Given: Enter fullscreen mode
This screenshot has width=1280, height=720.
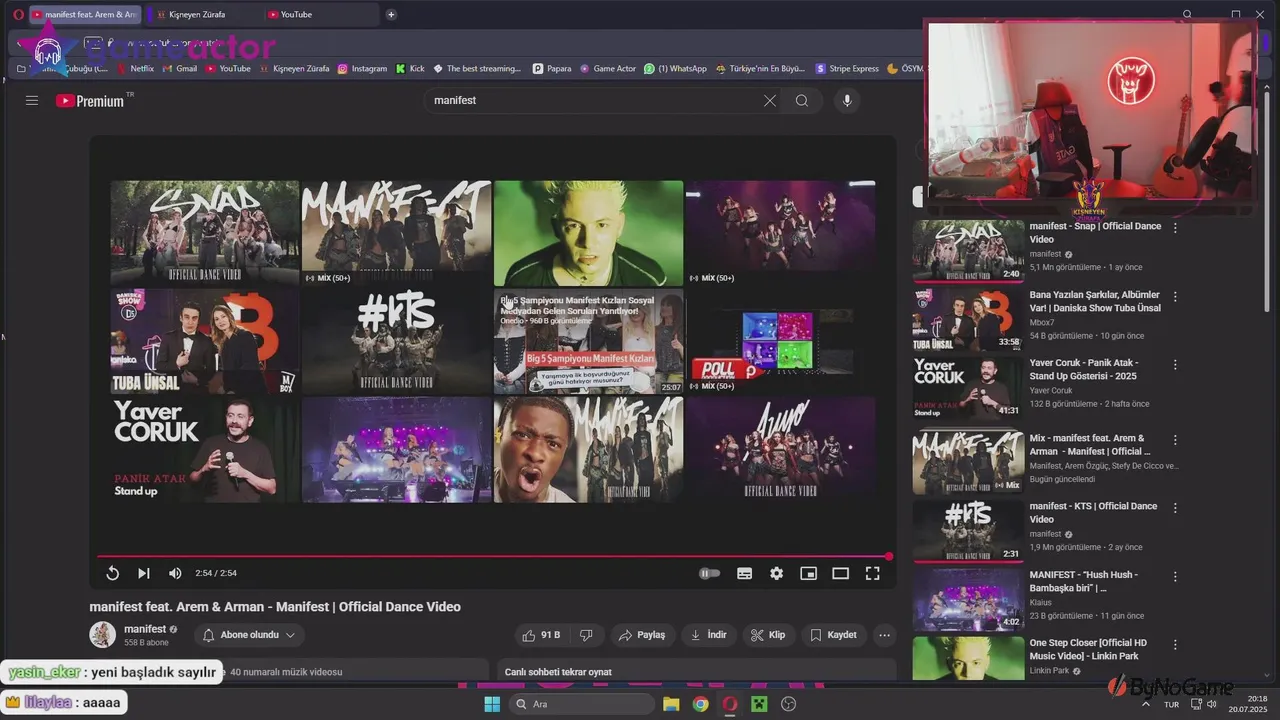Looking at the screenshot, I should [872, 573].
